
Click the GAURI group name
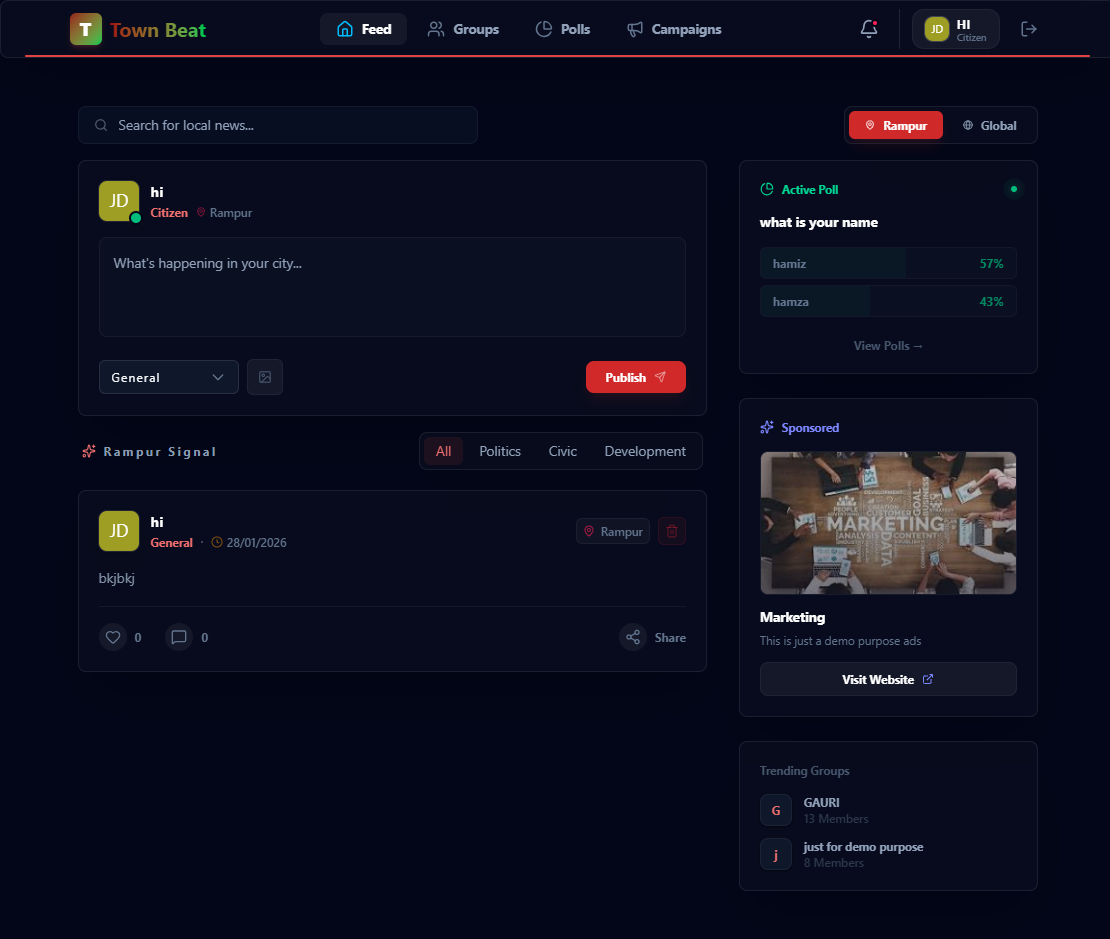(x=821, y=802)
